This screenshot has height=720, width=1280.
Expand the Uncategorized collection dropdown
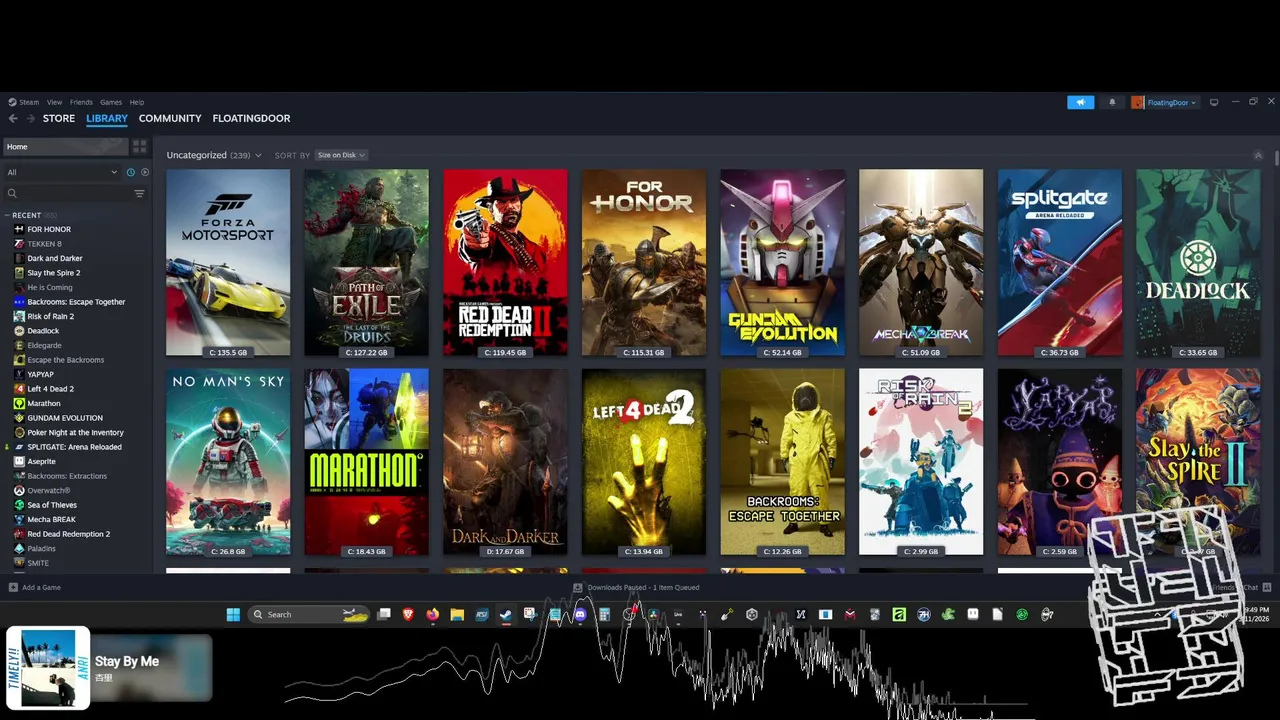click(x=214, y=155)
